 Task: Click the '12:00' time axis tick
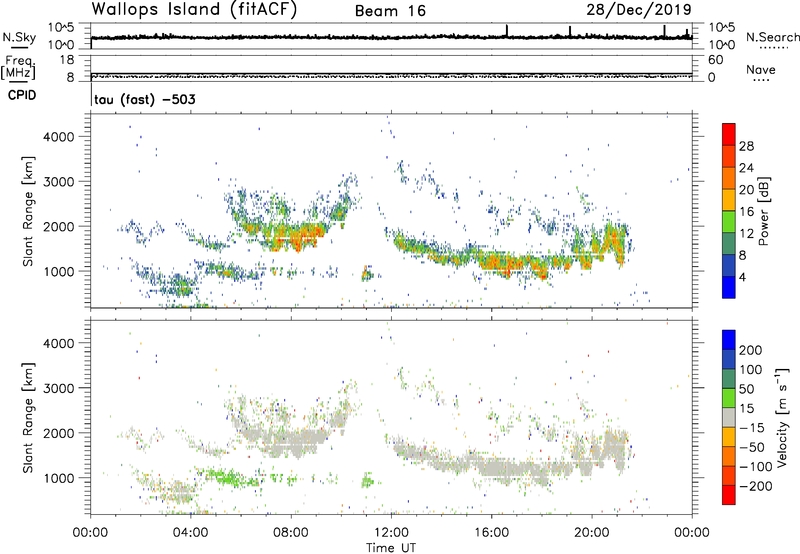(391, 533)
